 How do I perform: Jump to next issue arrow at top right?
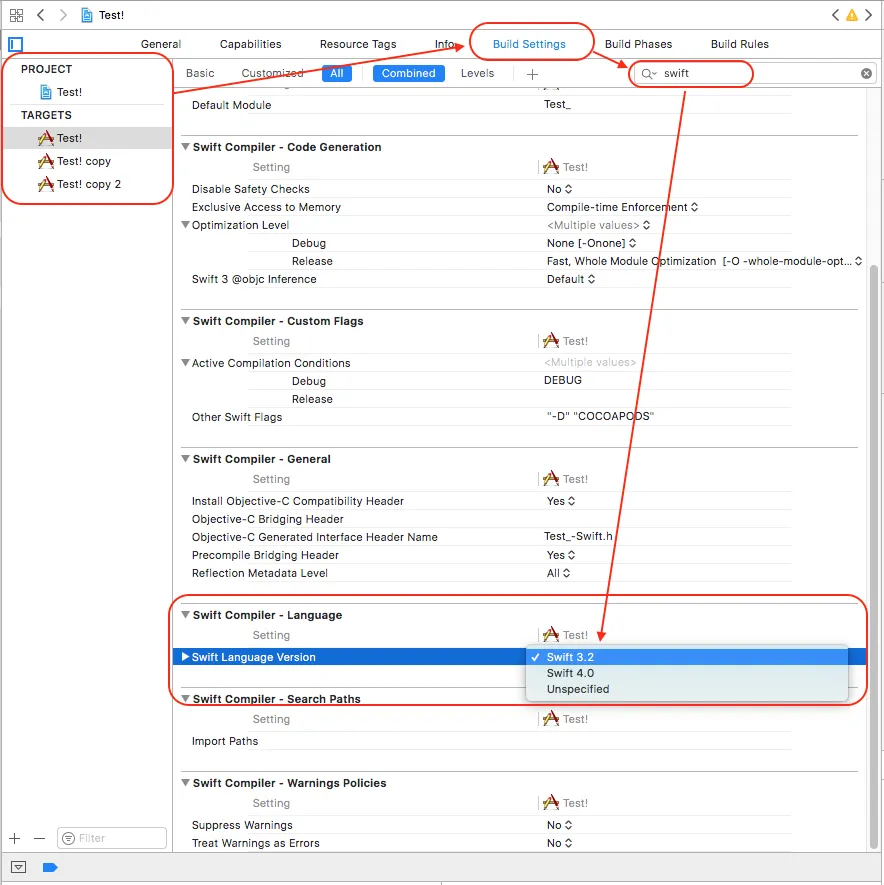coord(869,15)
